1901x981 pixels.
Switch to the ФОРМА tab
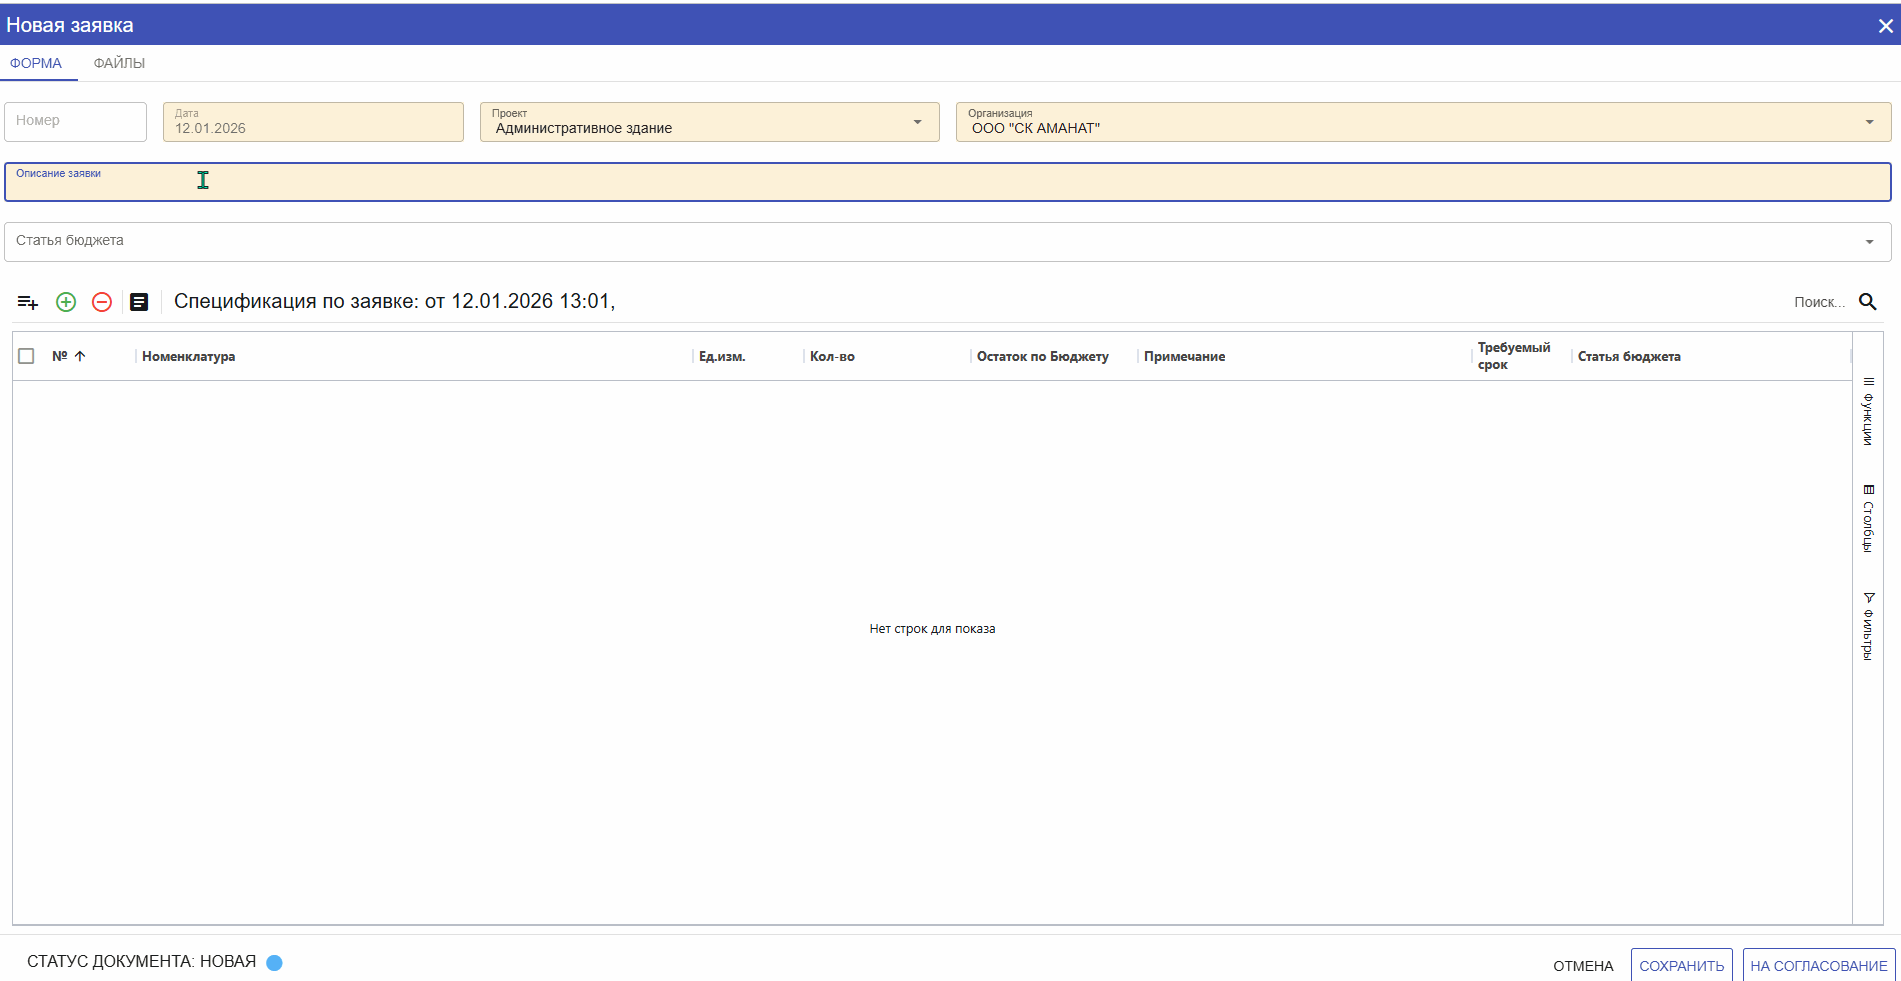pyautogui.click(x=36, y=63)
